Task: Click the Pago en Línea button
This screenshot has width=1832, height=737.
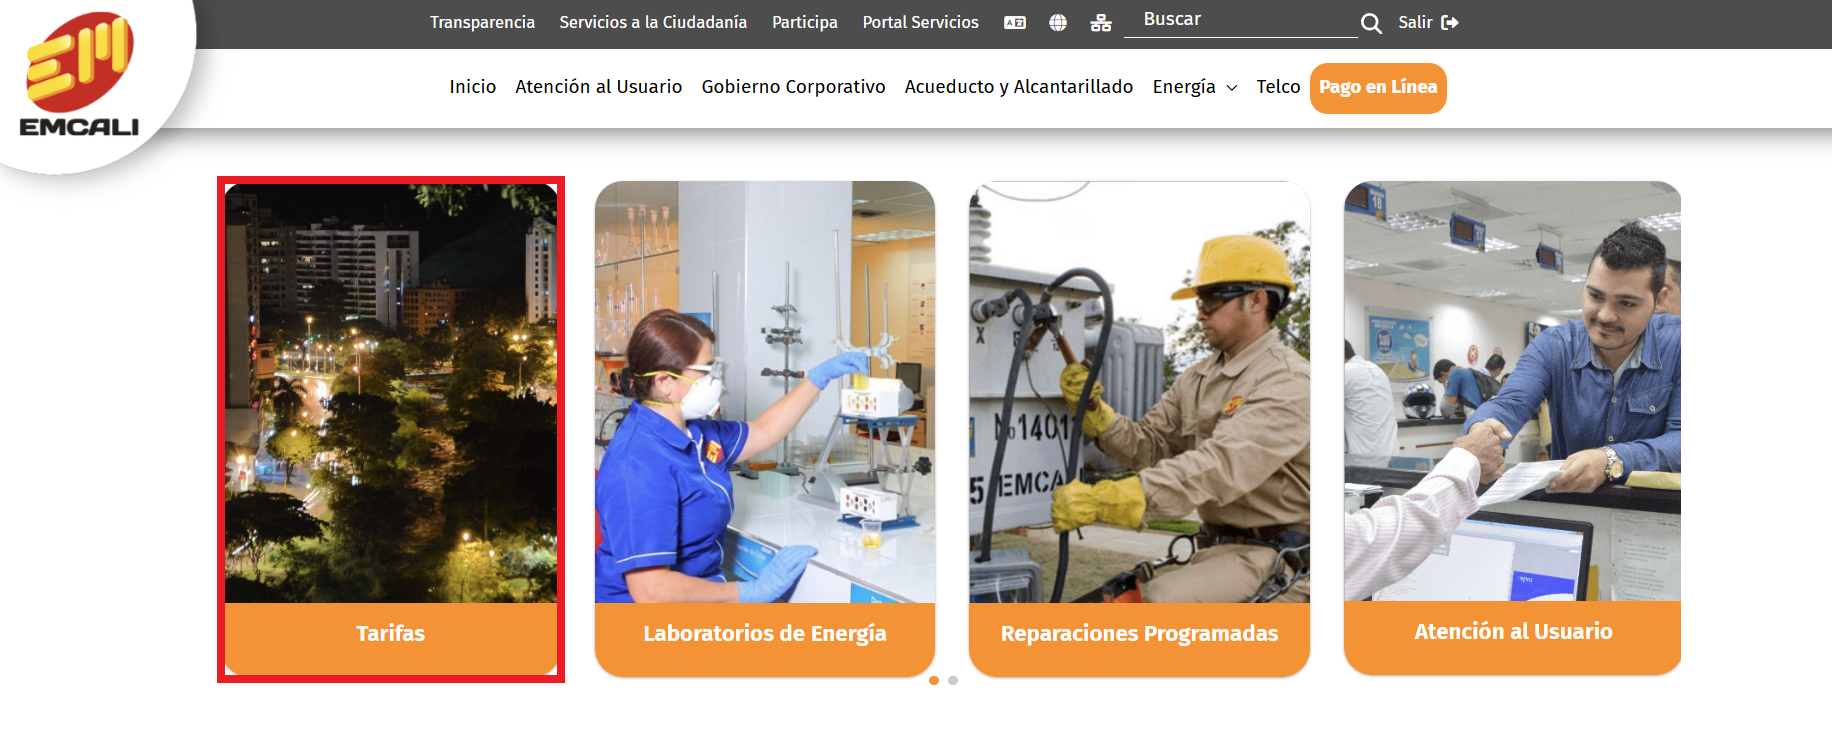Action: (x=1378, y=88)
